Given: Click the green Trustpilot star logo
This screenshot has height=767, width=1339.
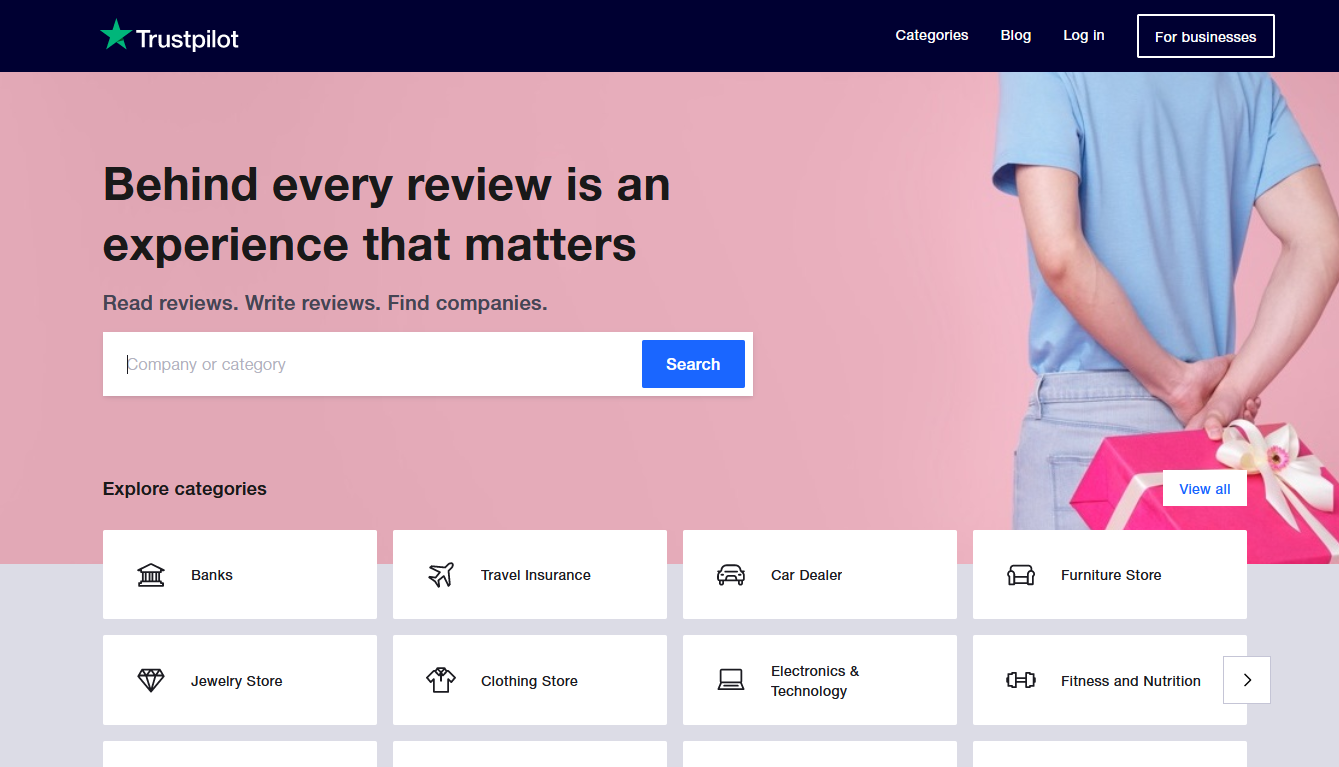Looking at the screenshot, I should (x=114, y=35).
